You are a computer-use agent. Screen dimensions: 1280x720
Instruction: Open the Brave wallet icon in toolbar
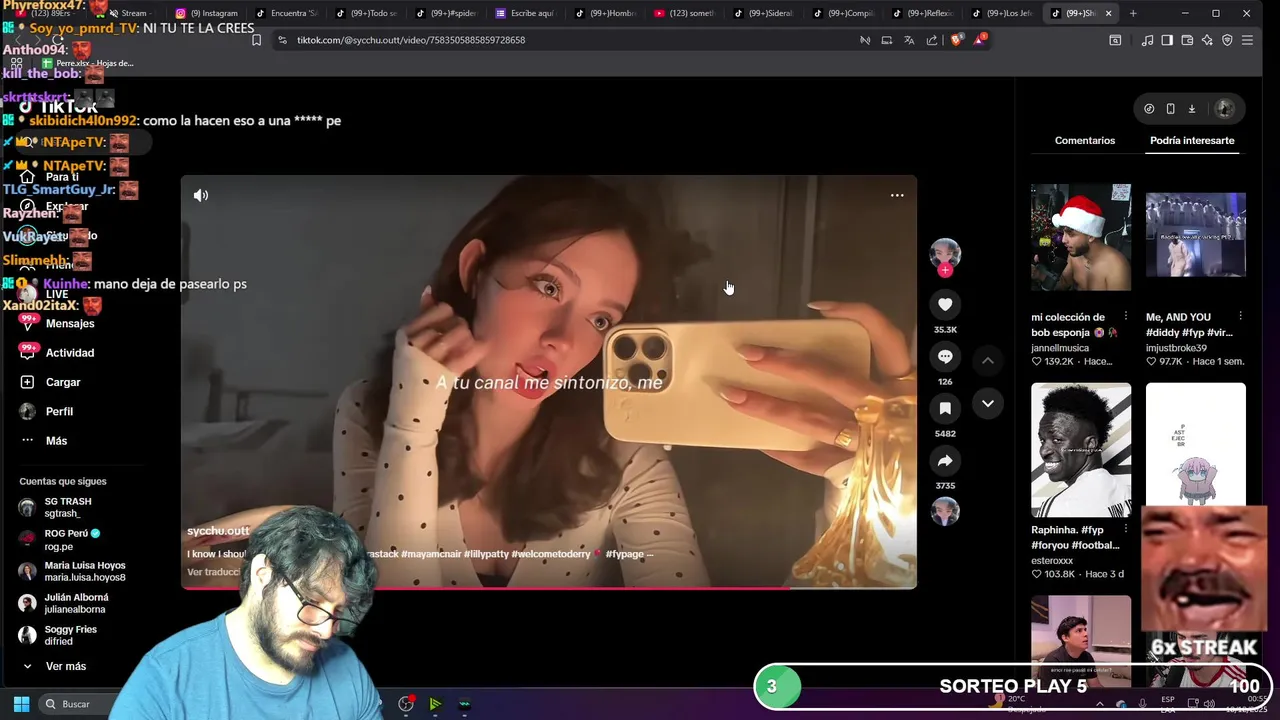click(1187, 40)
